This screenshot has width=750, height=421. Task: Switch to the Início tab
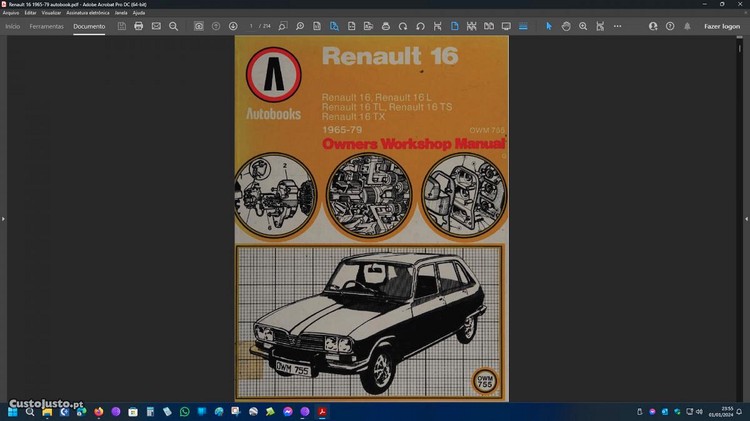tap(12, 26)
